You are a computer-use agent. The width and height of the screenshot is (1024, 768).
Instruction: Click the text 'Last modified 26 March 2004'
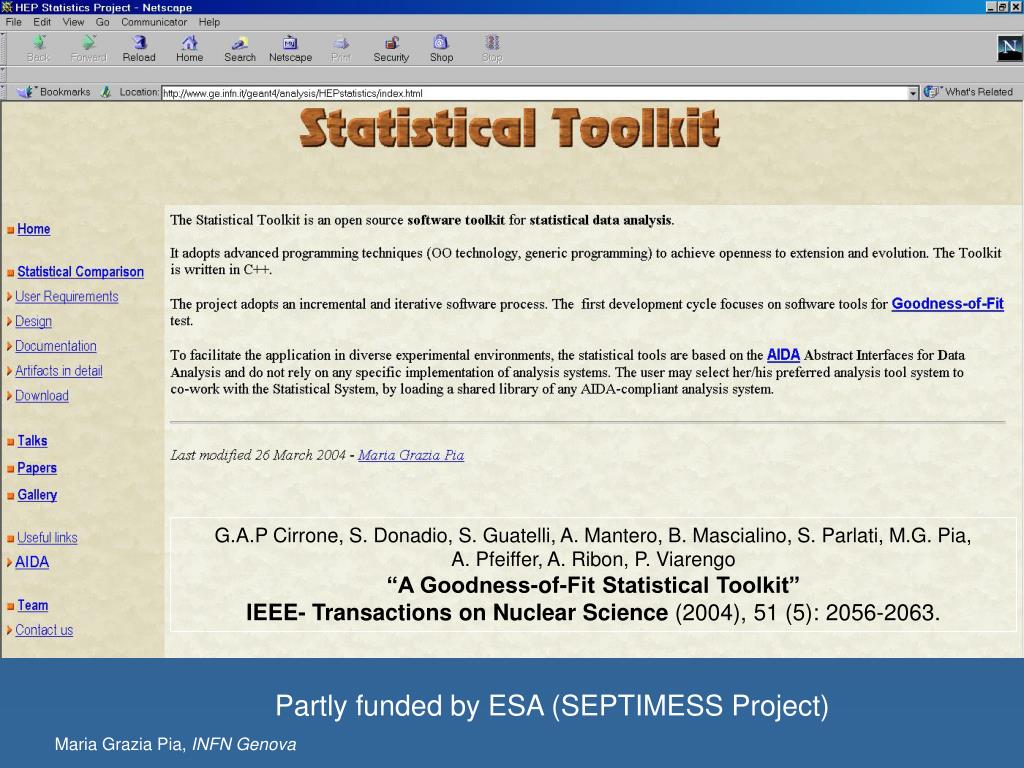point(258,455)
